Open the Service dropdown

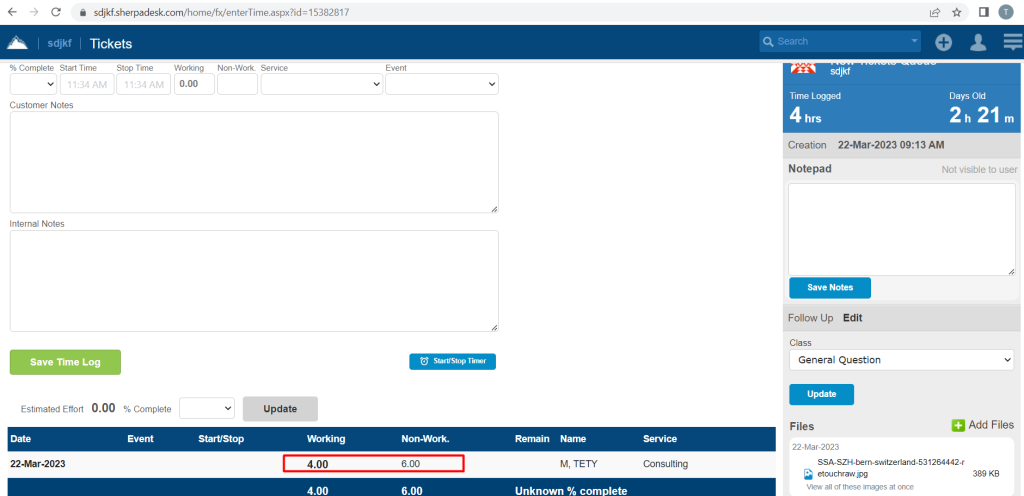point(321,84)
